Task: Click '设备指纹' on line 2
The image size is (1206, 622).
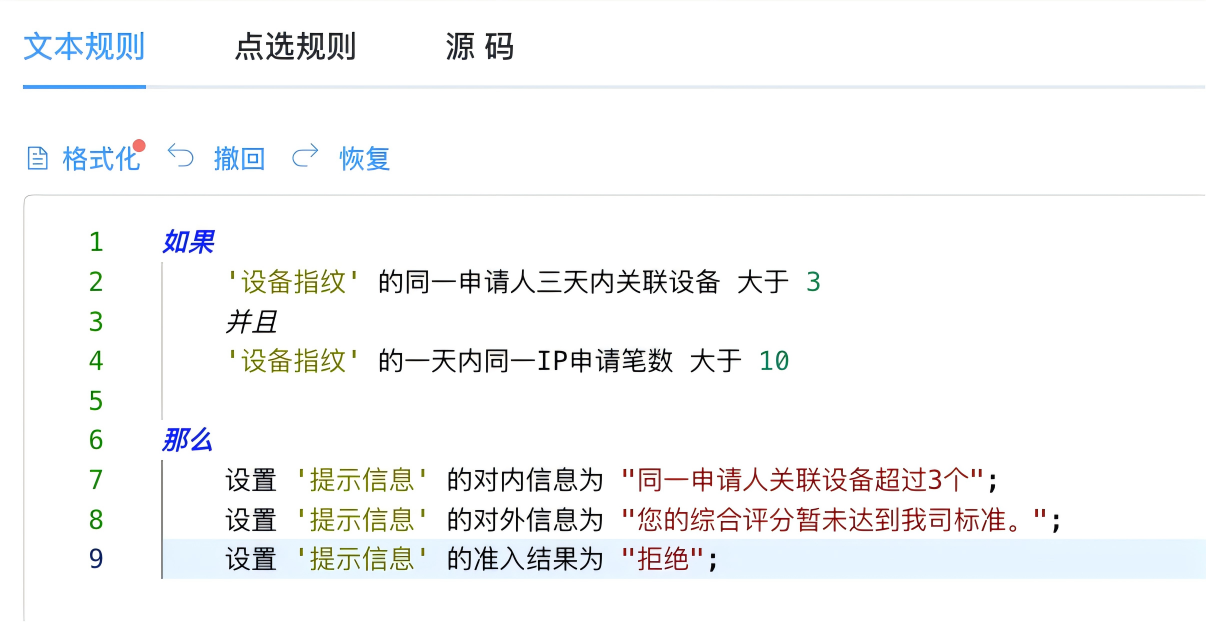Action: click(x=293, y=282)
